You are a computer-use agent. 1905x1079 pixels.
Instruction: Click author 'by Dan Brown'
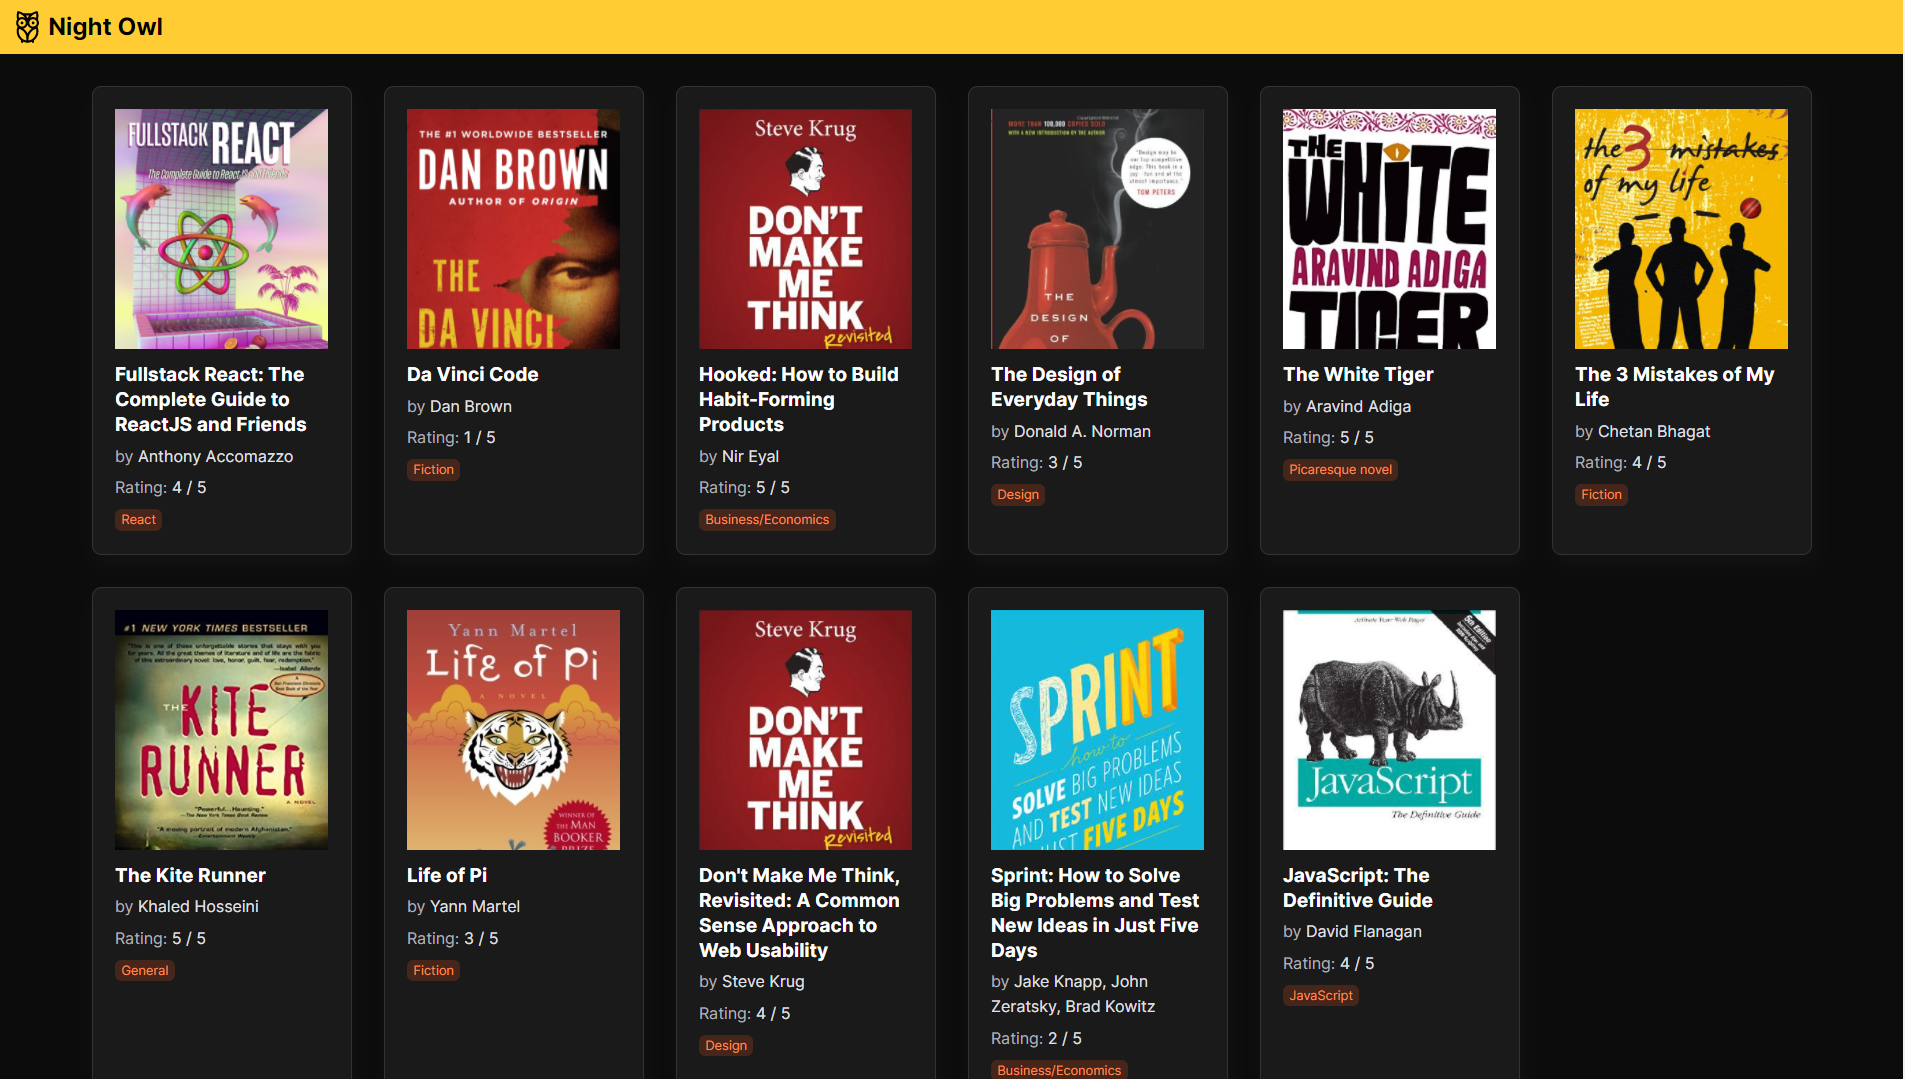click(459, 407)
